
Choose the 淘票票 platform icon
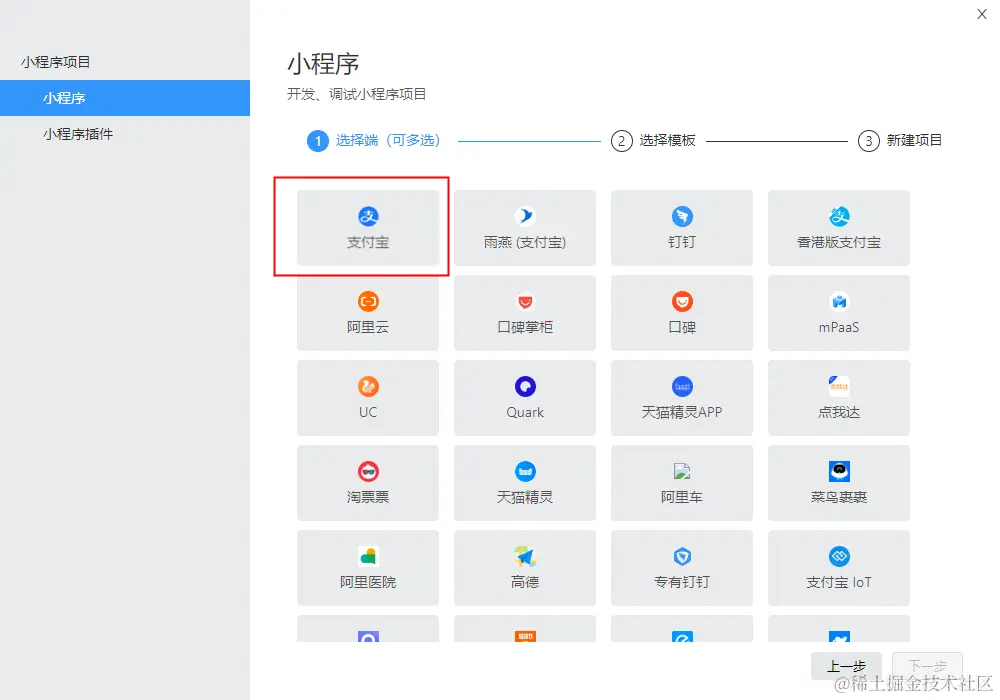pyautogui.click(x=368, y=472)
